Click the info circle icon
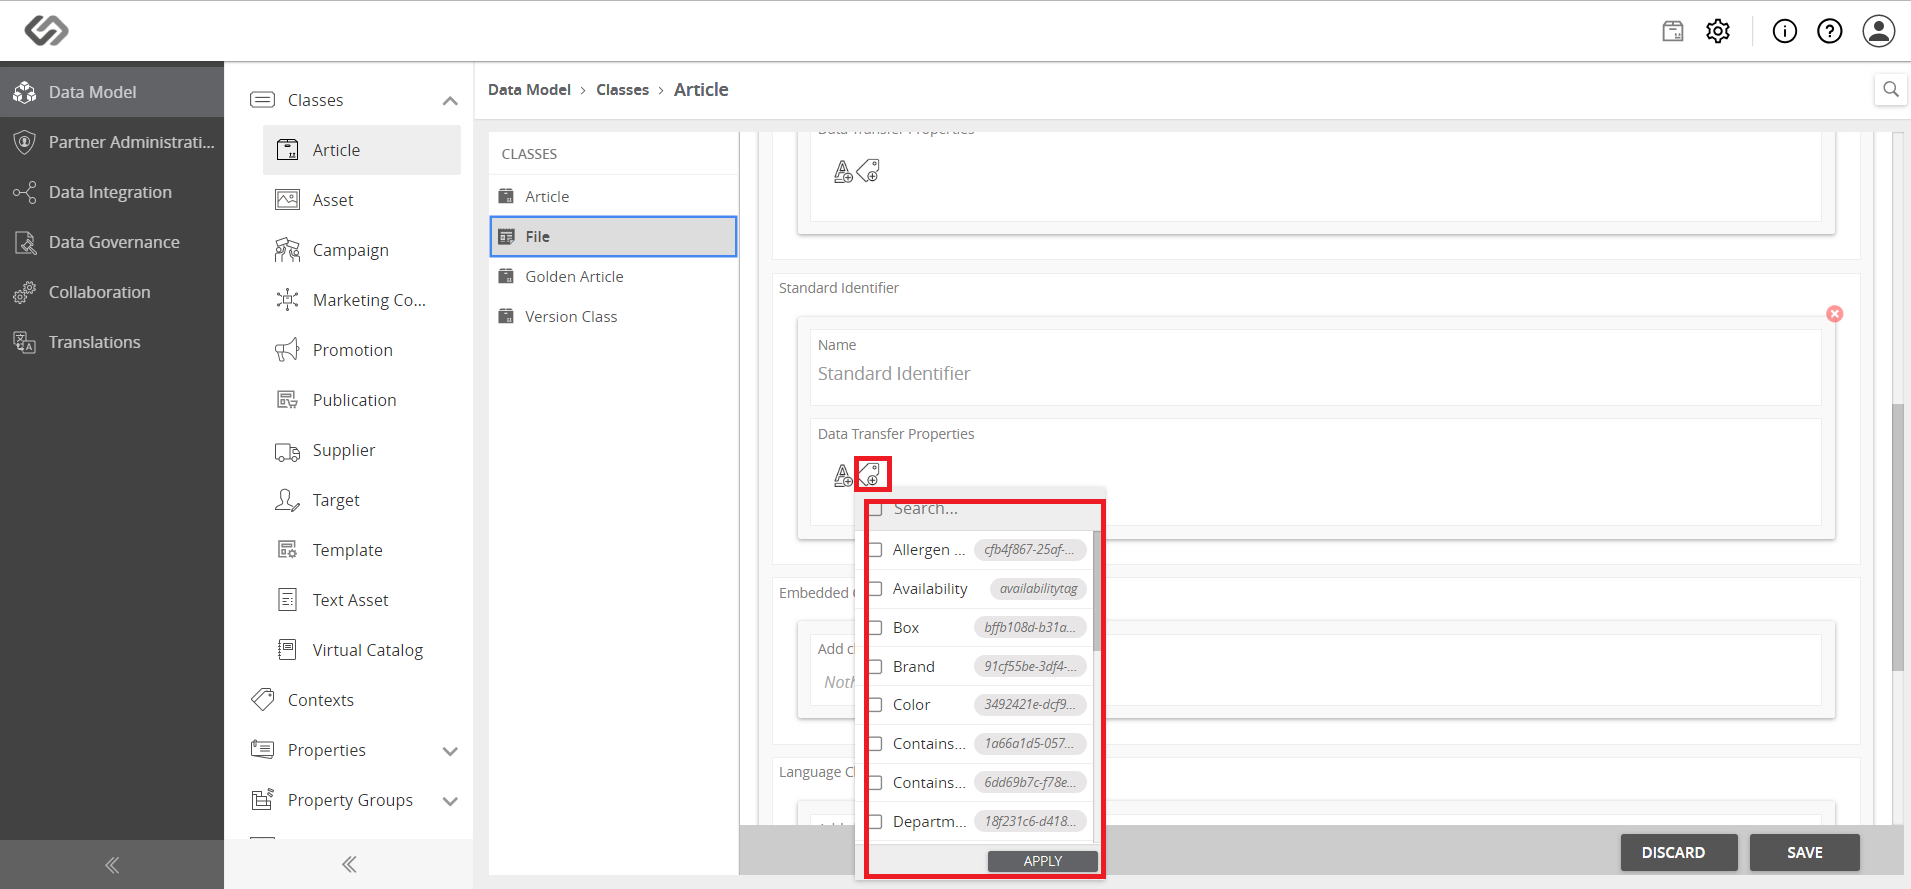The image size is (1911, 889). pyautogui.click(x=1785, y=31)
